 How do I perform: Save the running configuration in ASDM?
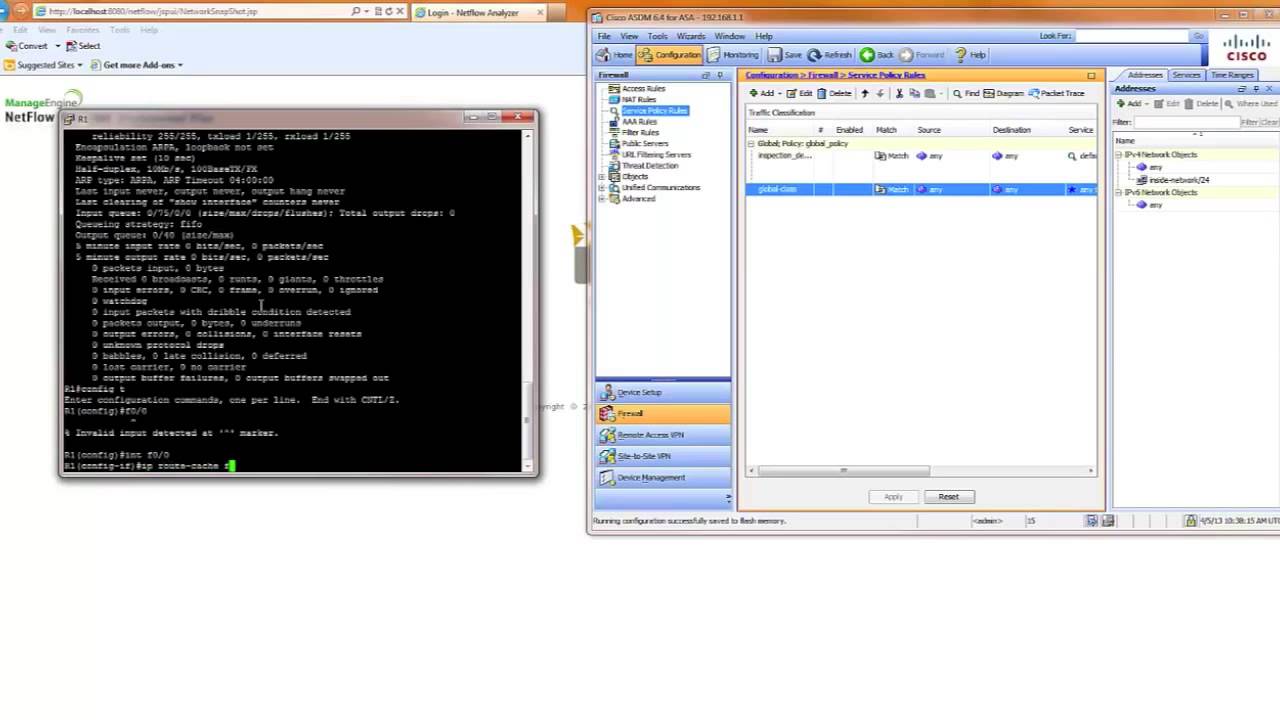click(x=786, y=55)
